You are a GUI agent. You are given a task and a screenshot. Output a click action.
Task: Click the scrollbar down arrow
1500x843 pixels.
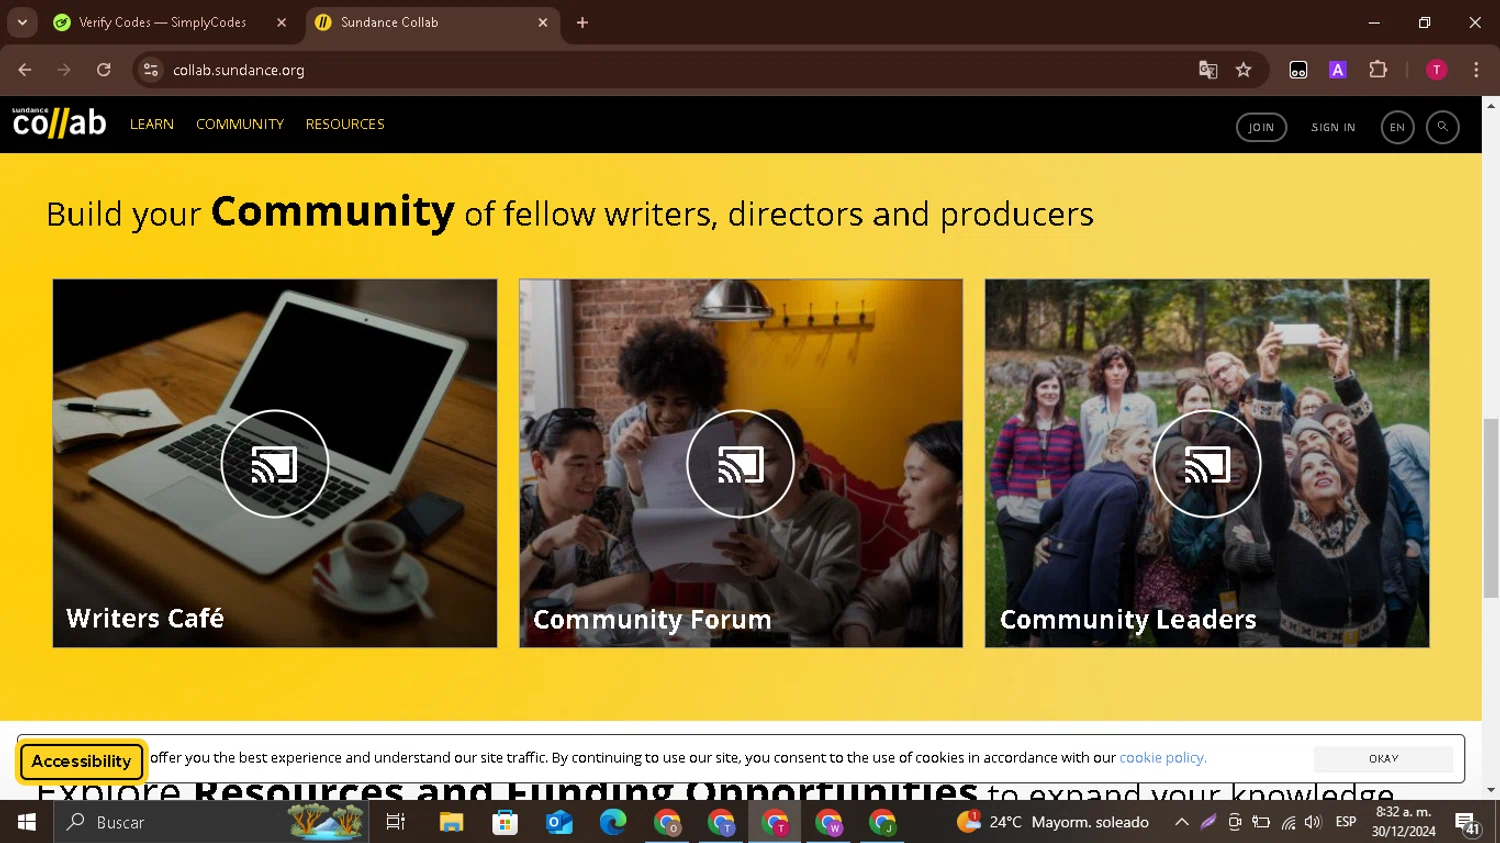click(x=1491, y=790)
